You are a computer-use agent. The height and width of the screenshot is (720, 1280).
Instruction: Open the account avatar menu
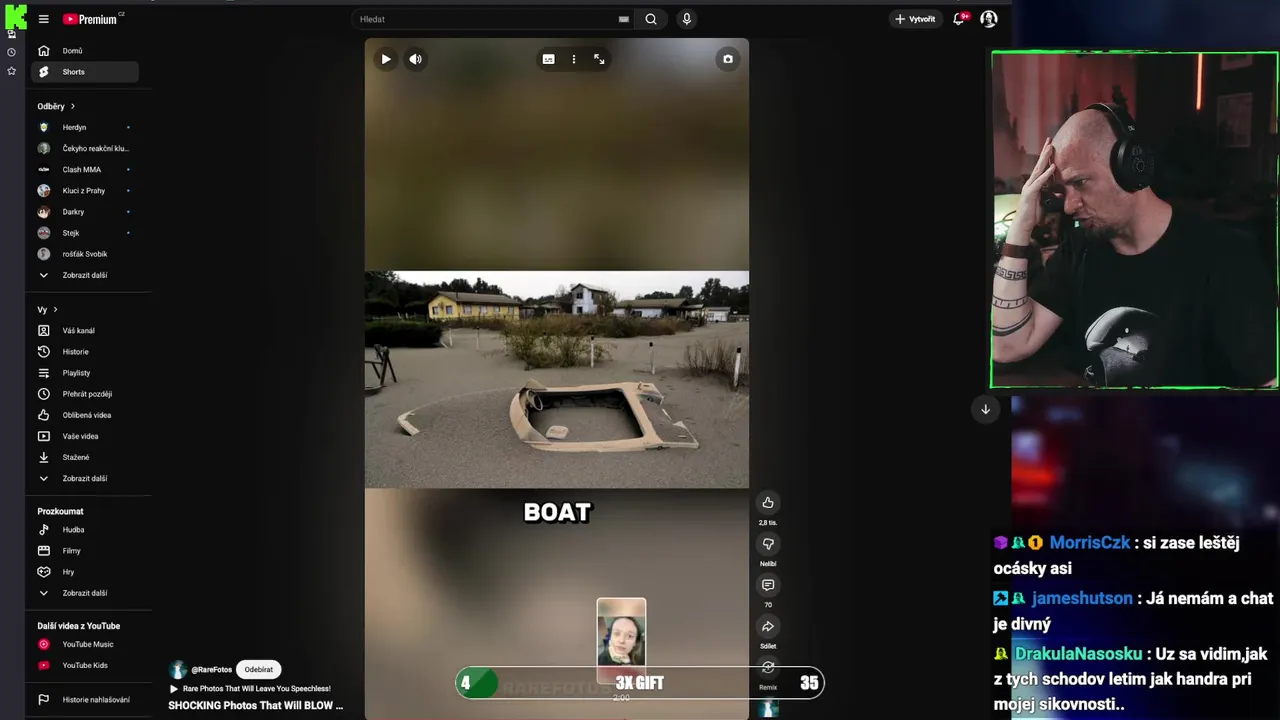[989, 19]
